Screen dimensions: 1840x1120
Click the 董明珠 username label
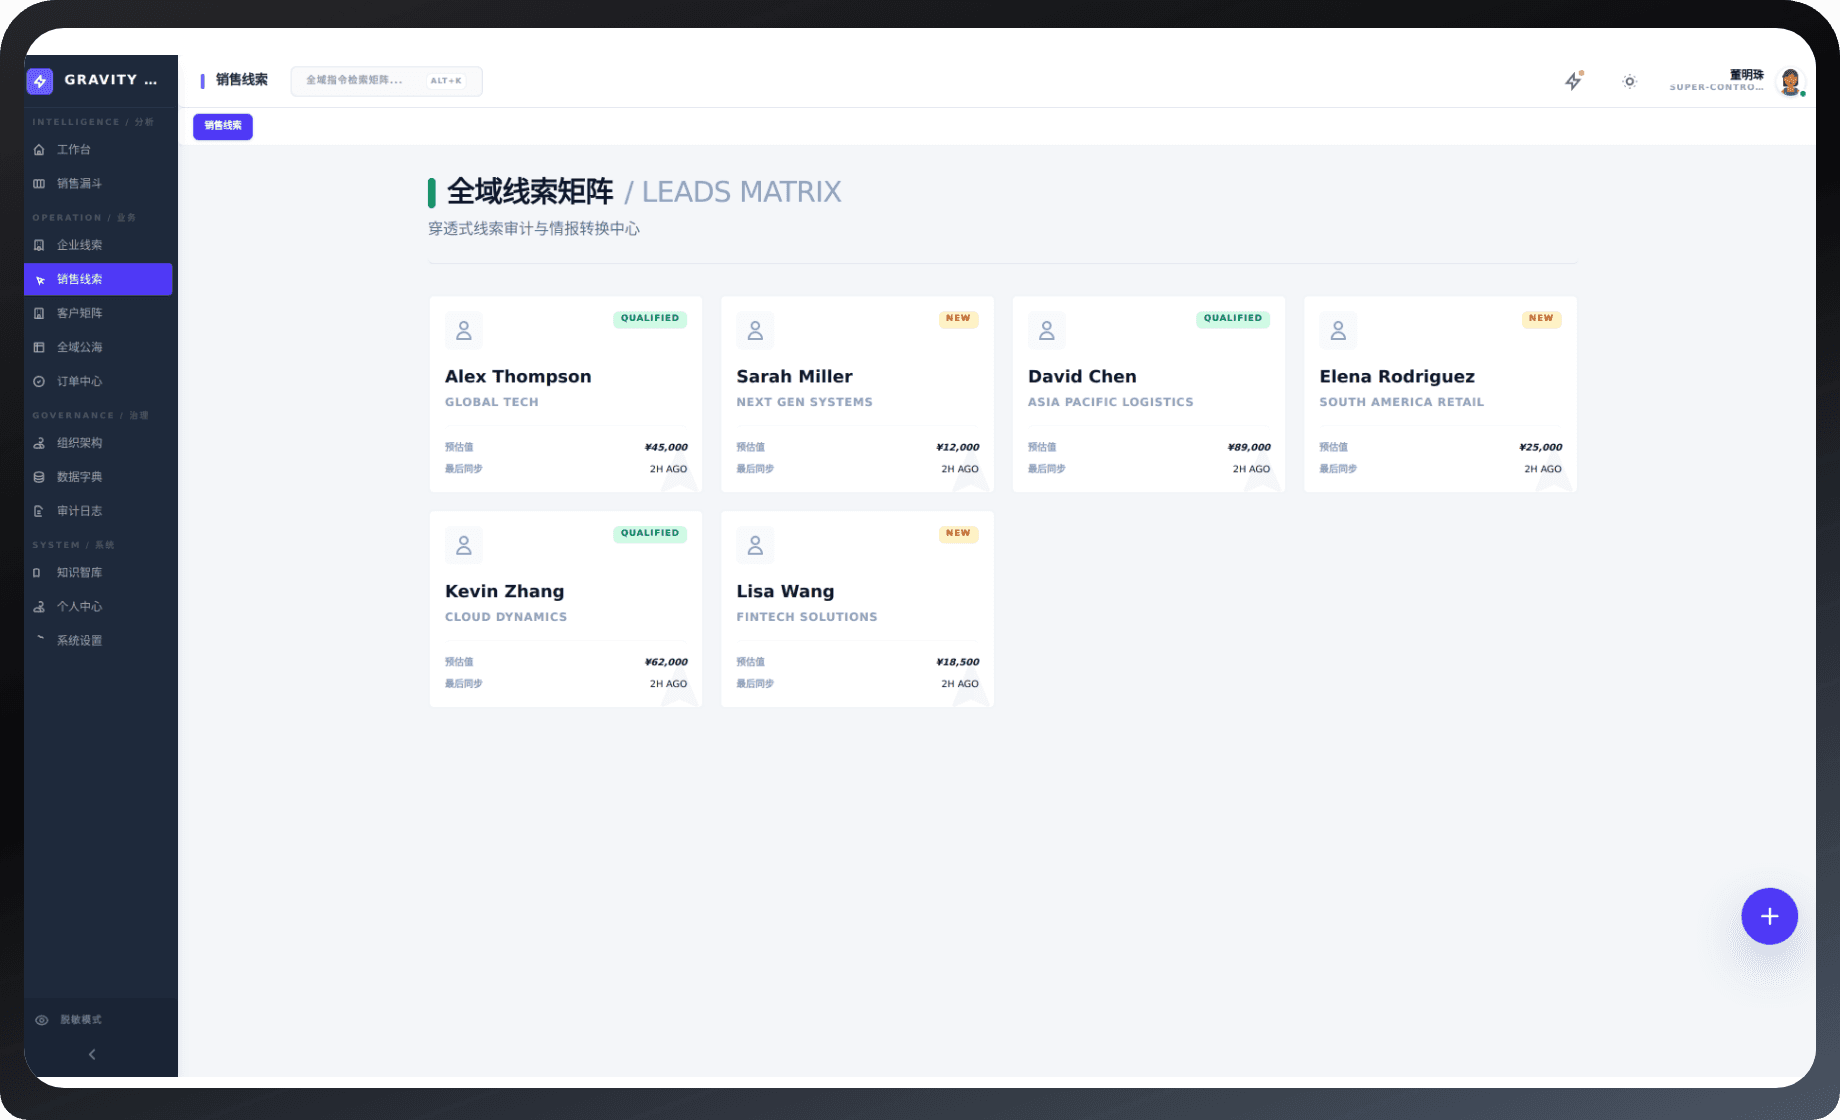[x=1746, y=75]
